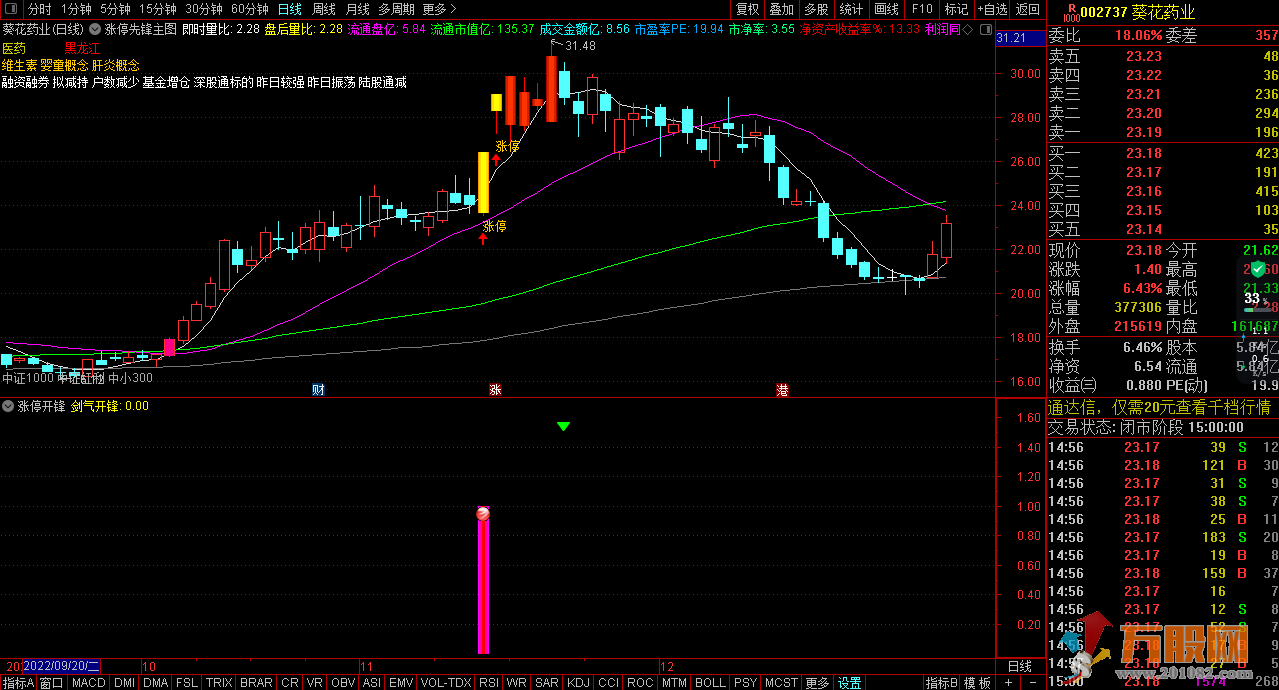Open the 多周期 multi-period view
This screenshot has height=690, width=1279.
point(396,9)
